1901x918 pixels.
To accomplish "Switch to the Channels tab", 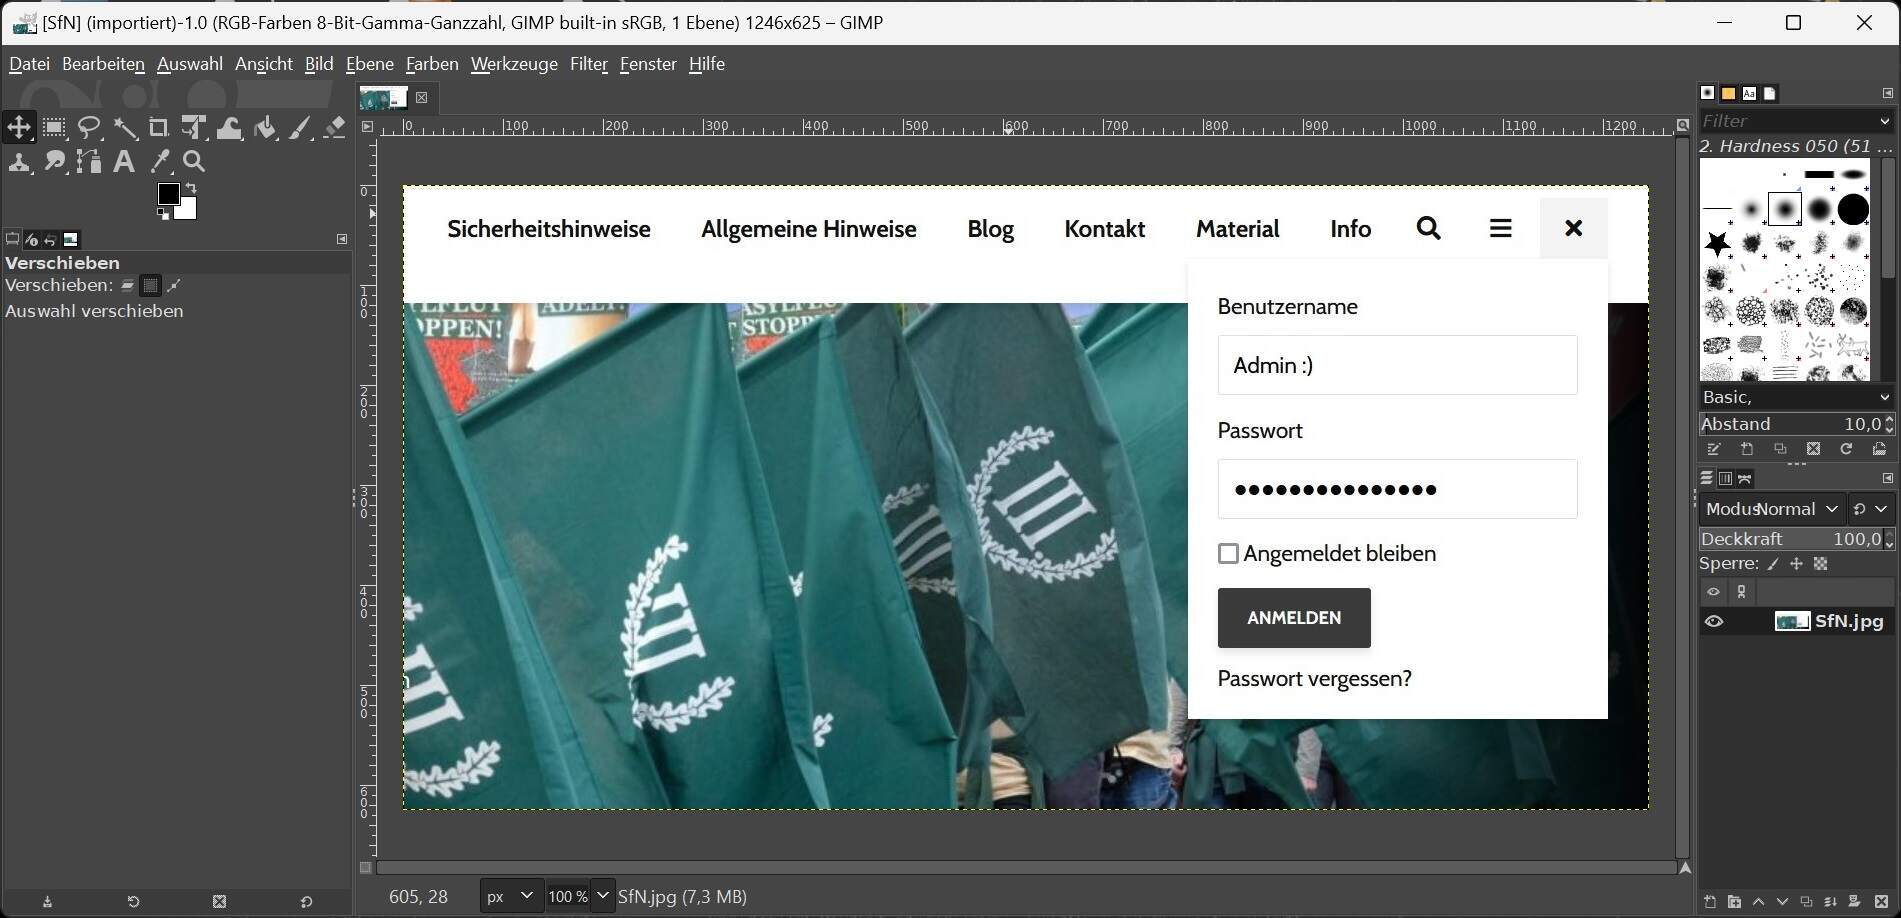I will tap(1726, 478).
